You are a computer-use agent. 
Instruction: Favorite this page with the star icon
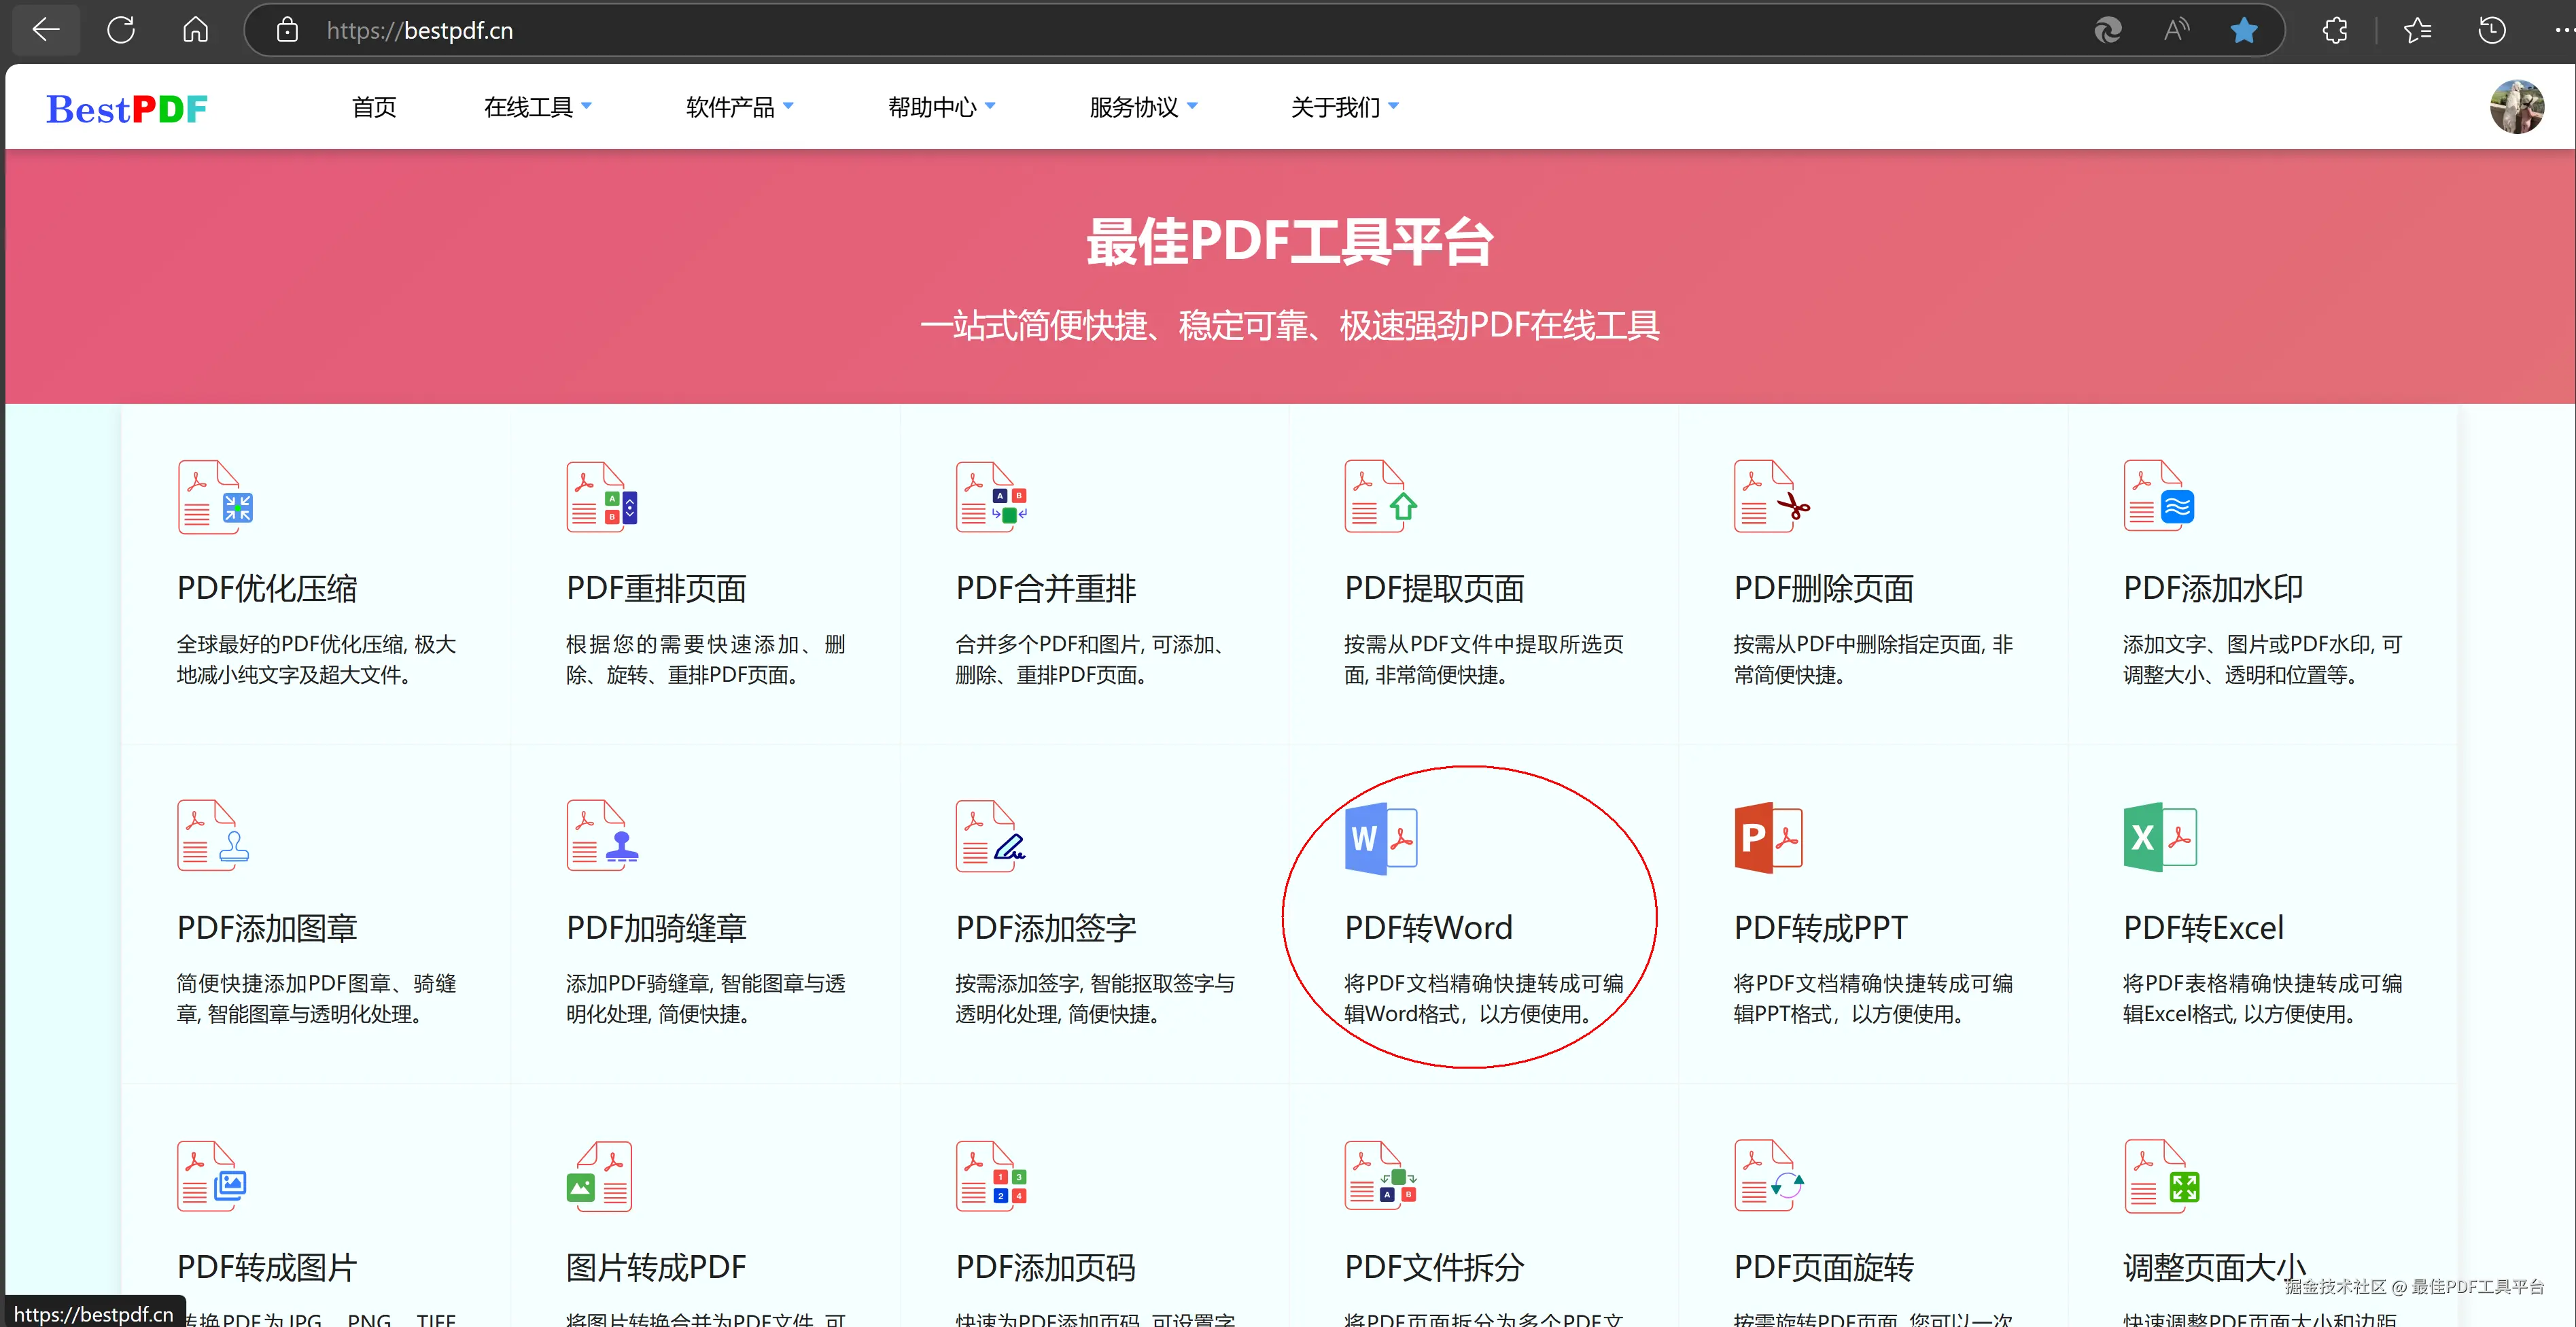(x=2244, y=30)
